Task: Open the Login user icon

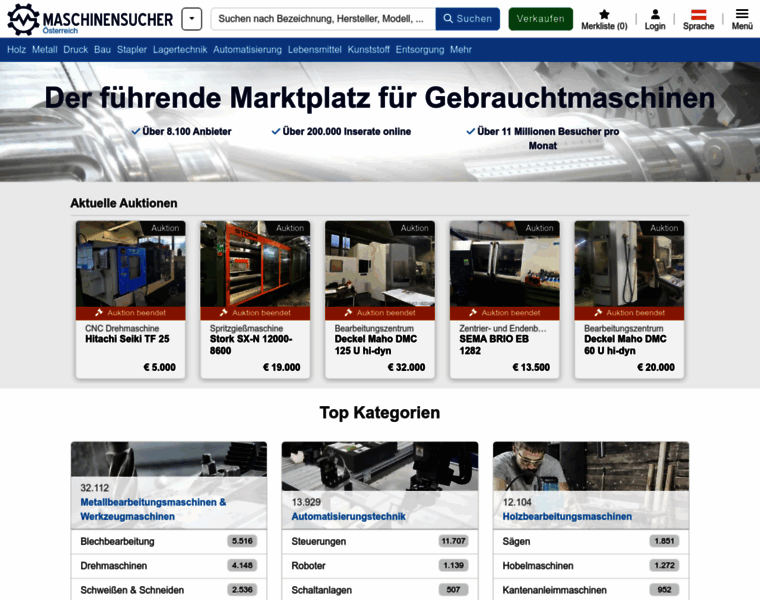Action: (x=655, y=14)
